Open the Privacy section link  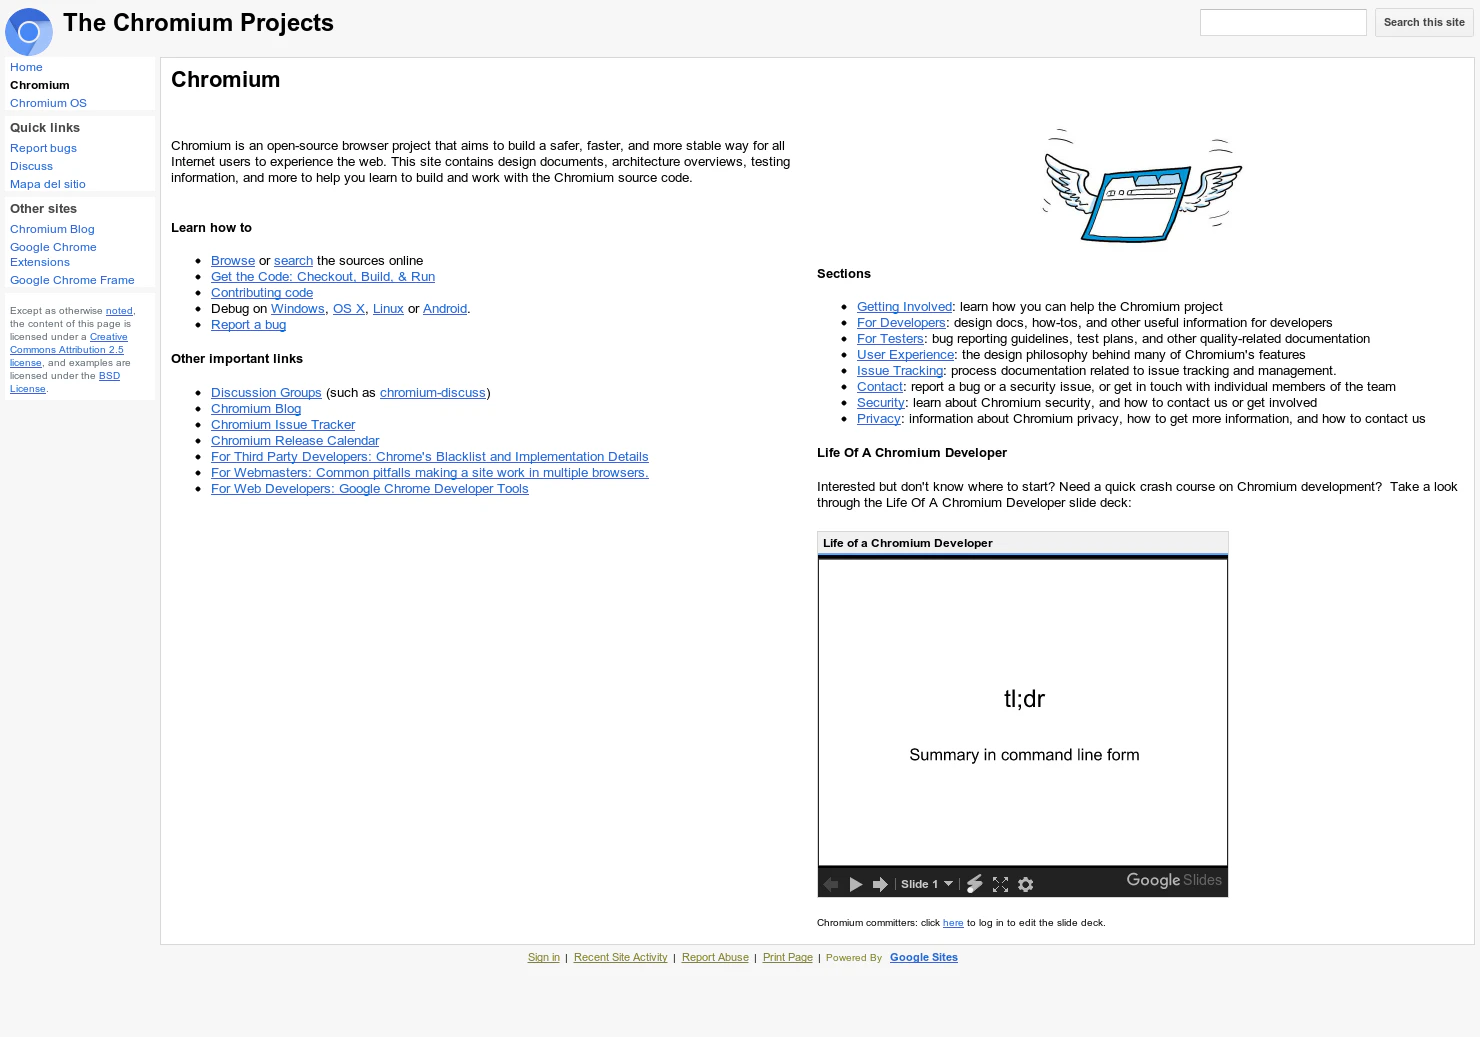[x=879, y=419]
